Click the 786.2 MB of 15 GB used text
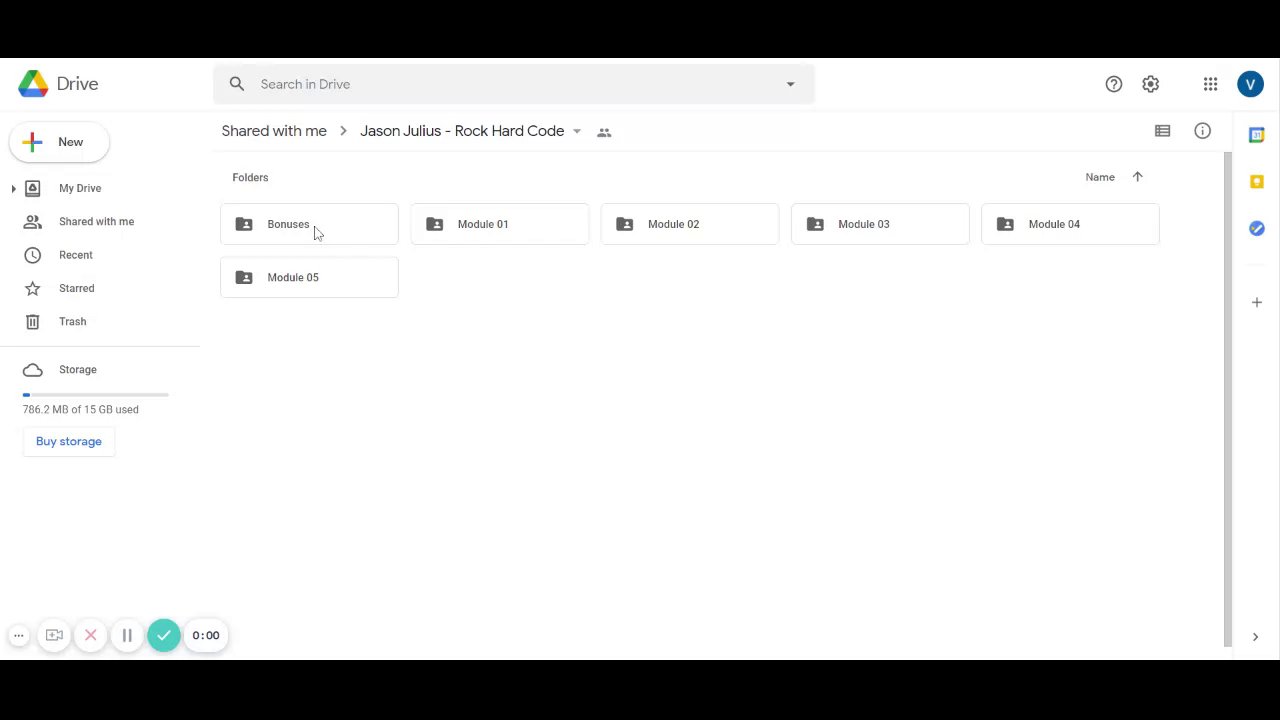The height and width of the screenshot is (720, 1280). 81,409
